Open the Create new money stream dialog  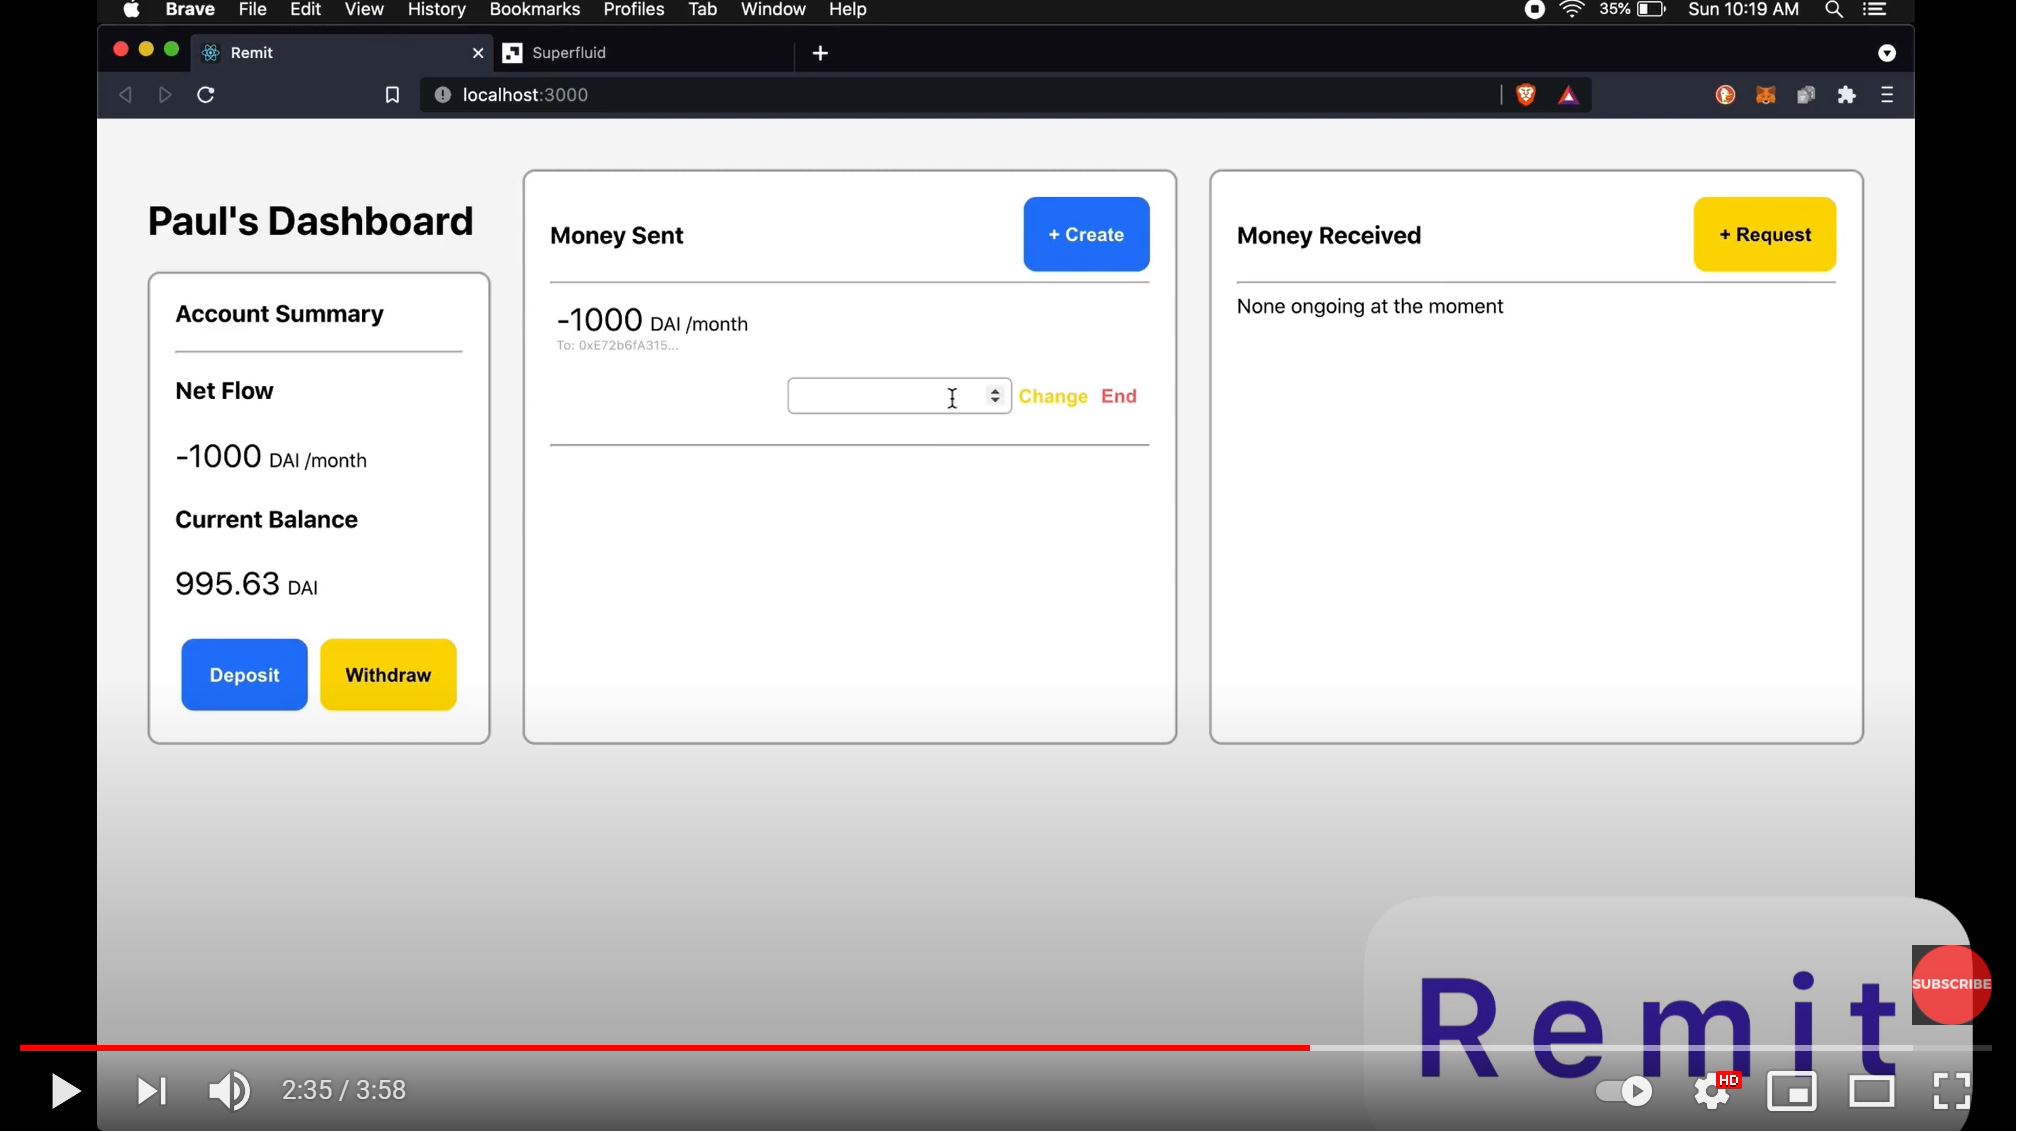coord(1086,233)
